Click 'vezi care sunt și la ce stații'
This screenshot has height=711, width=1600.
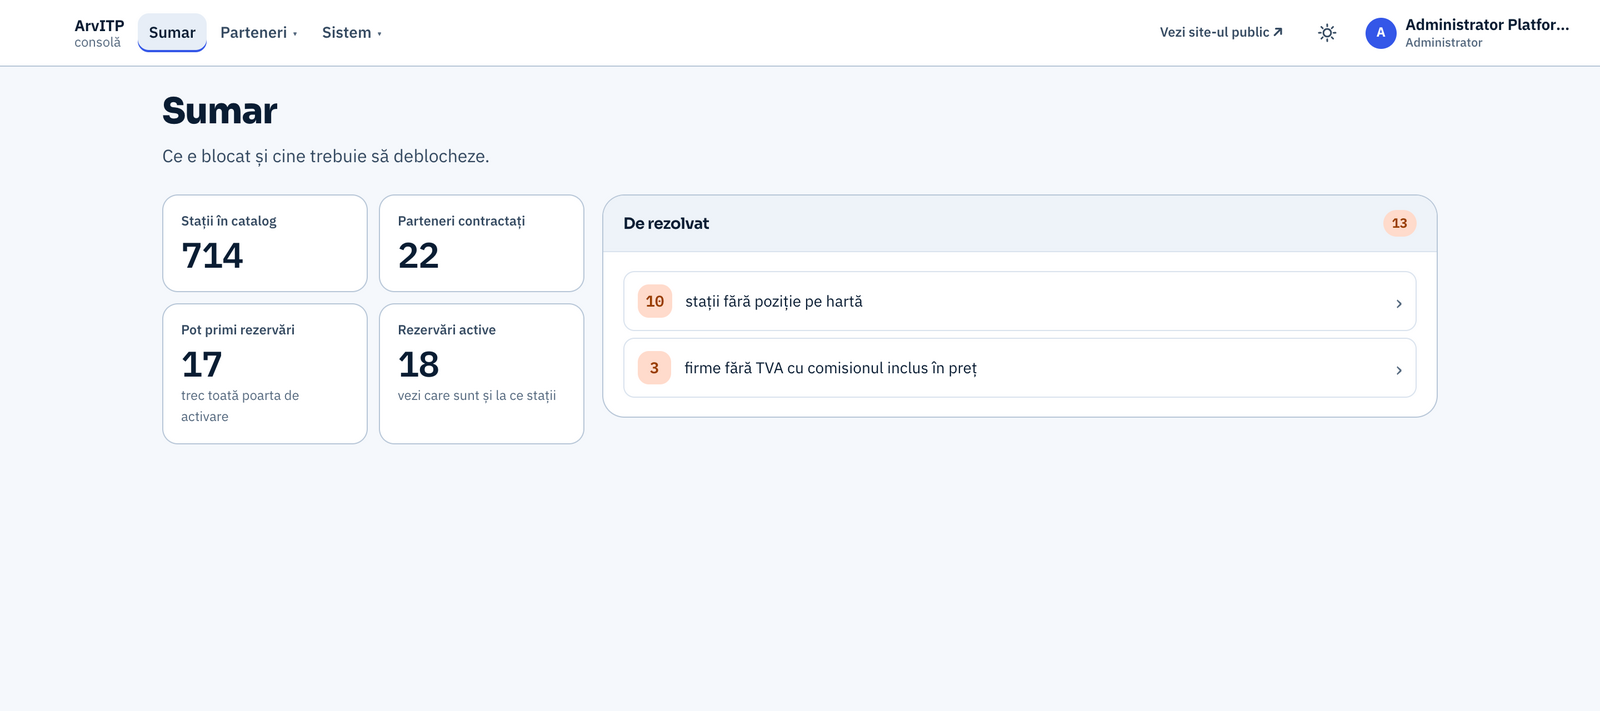pyautogui.click(x=477, y=396)
